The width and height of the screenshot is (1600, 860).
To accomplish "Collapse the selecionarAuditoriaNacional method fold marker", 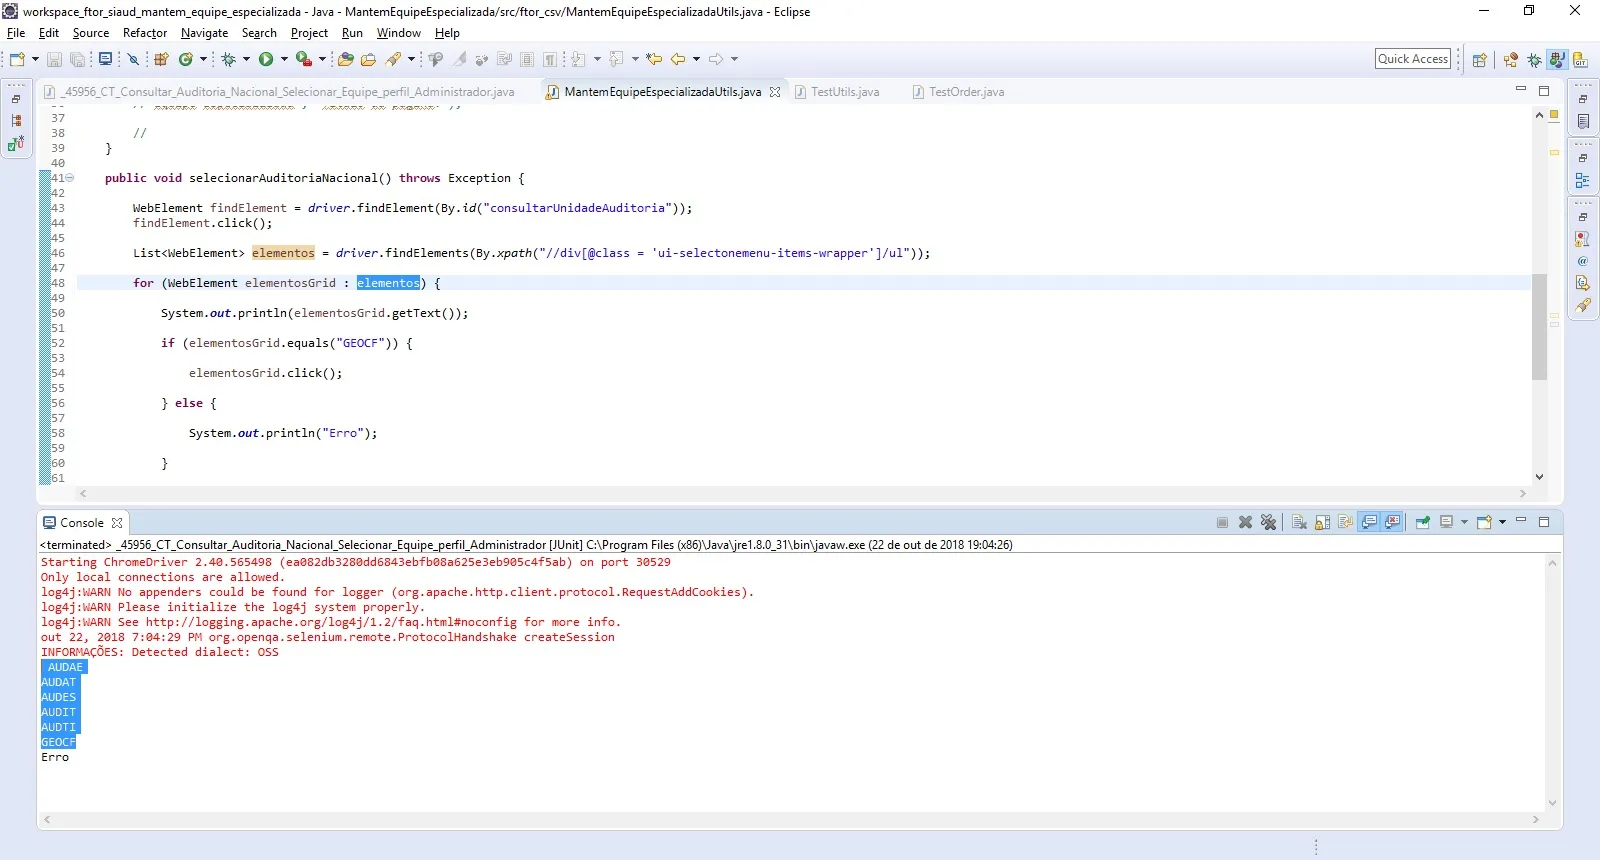I will coord(69,178).
